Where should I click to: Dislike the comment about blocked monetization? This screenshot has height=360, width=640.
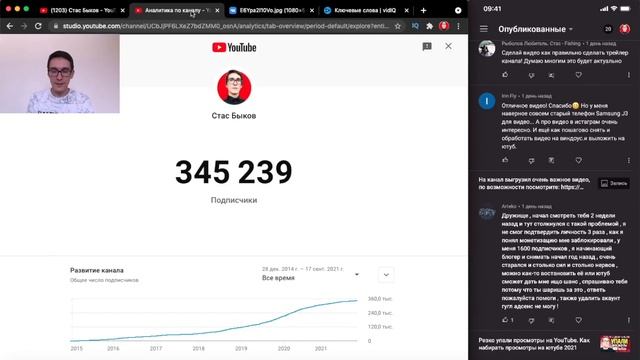click(531, 320)
